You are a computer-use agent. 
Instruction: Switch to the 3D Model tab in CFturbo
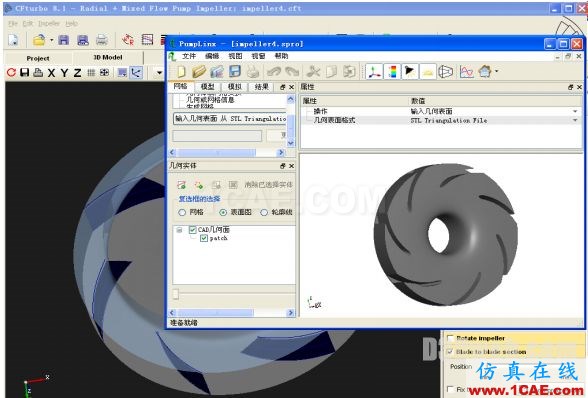[108, 57]
